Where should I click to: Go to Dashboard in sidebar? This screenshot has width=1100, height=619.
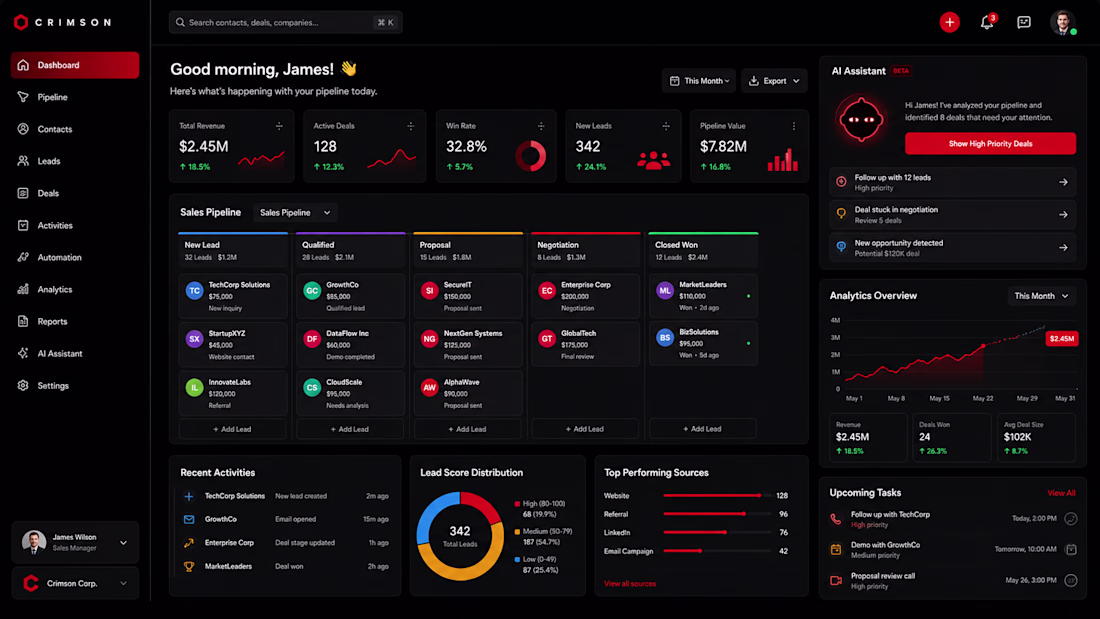[75, 65]
